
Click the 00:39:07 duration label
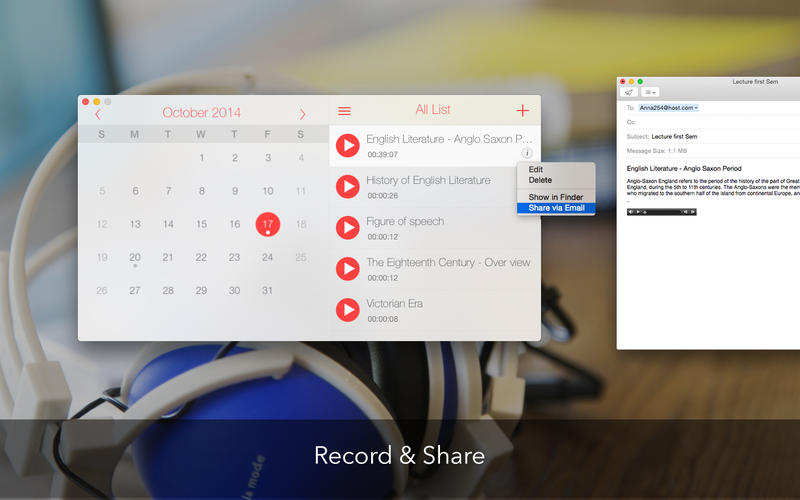point(383,154)
